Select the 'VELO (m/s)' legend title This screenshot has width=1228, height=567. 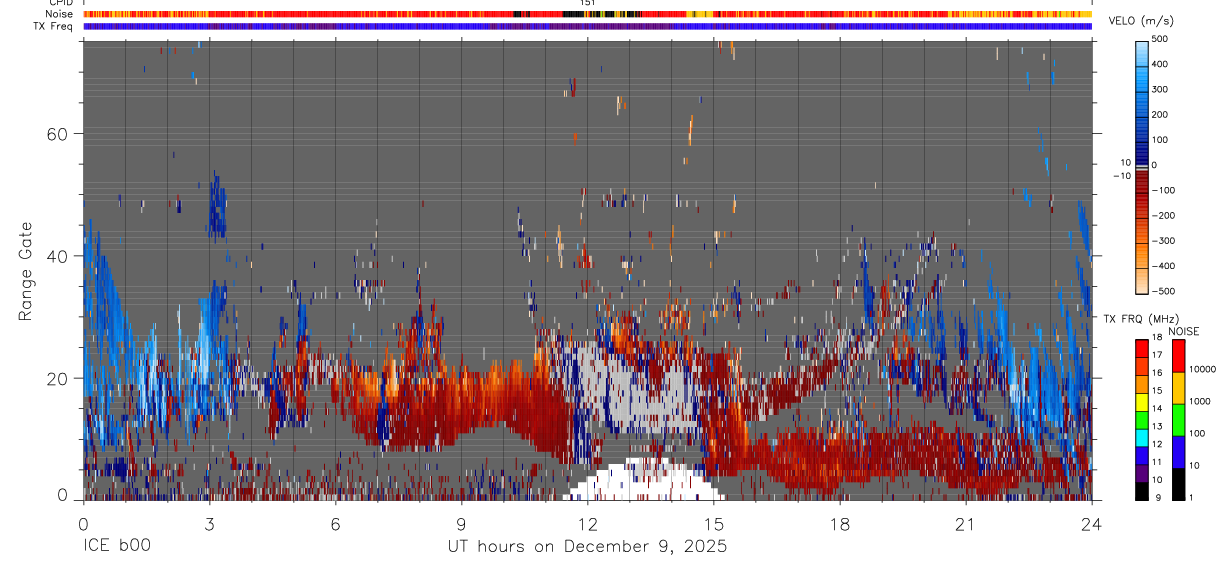click(1141, 21)
